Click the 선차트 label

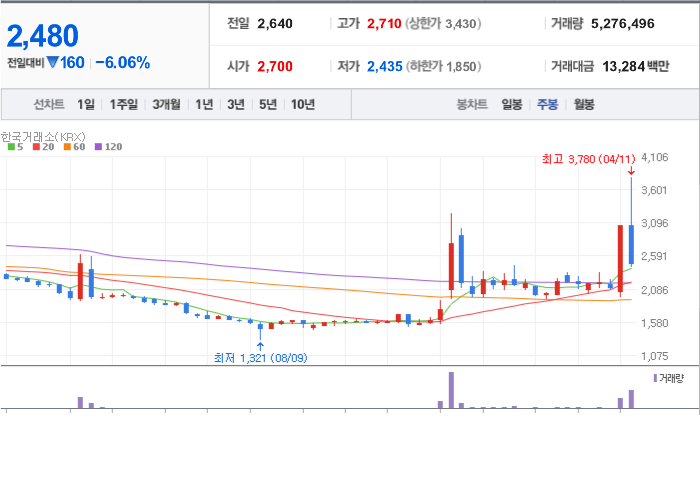(x=49, y=104)
